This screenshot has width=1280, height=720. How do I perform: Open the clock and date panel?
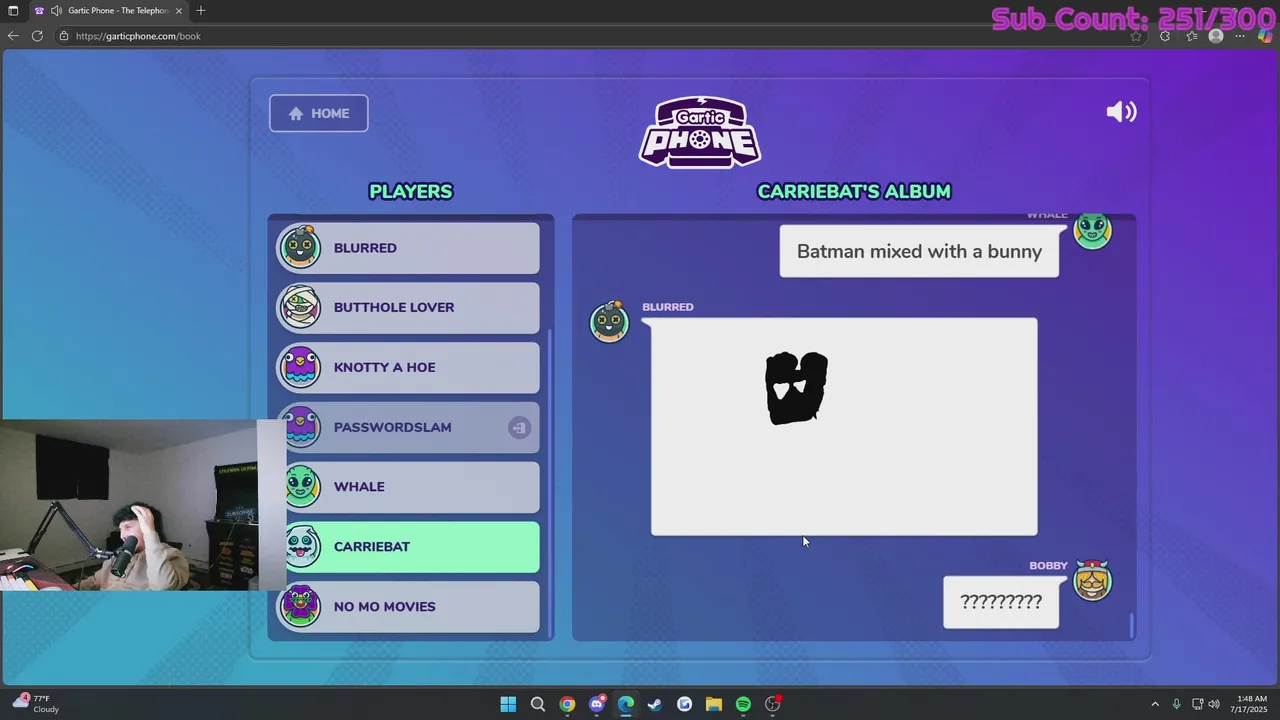(x=1251, y=704)
